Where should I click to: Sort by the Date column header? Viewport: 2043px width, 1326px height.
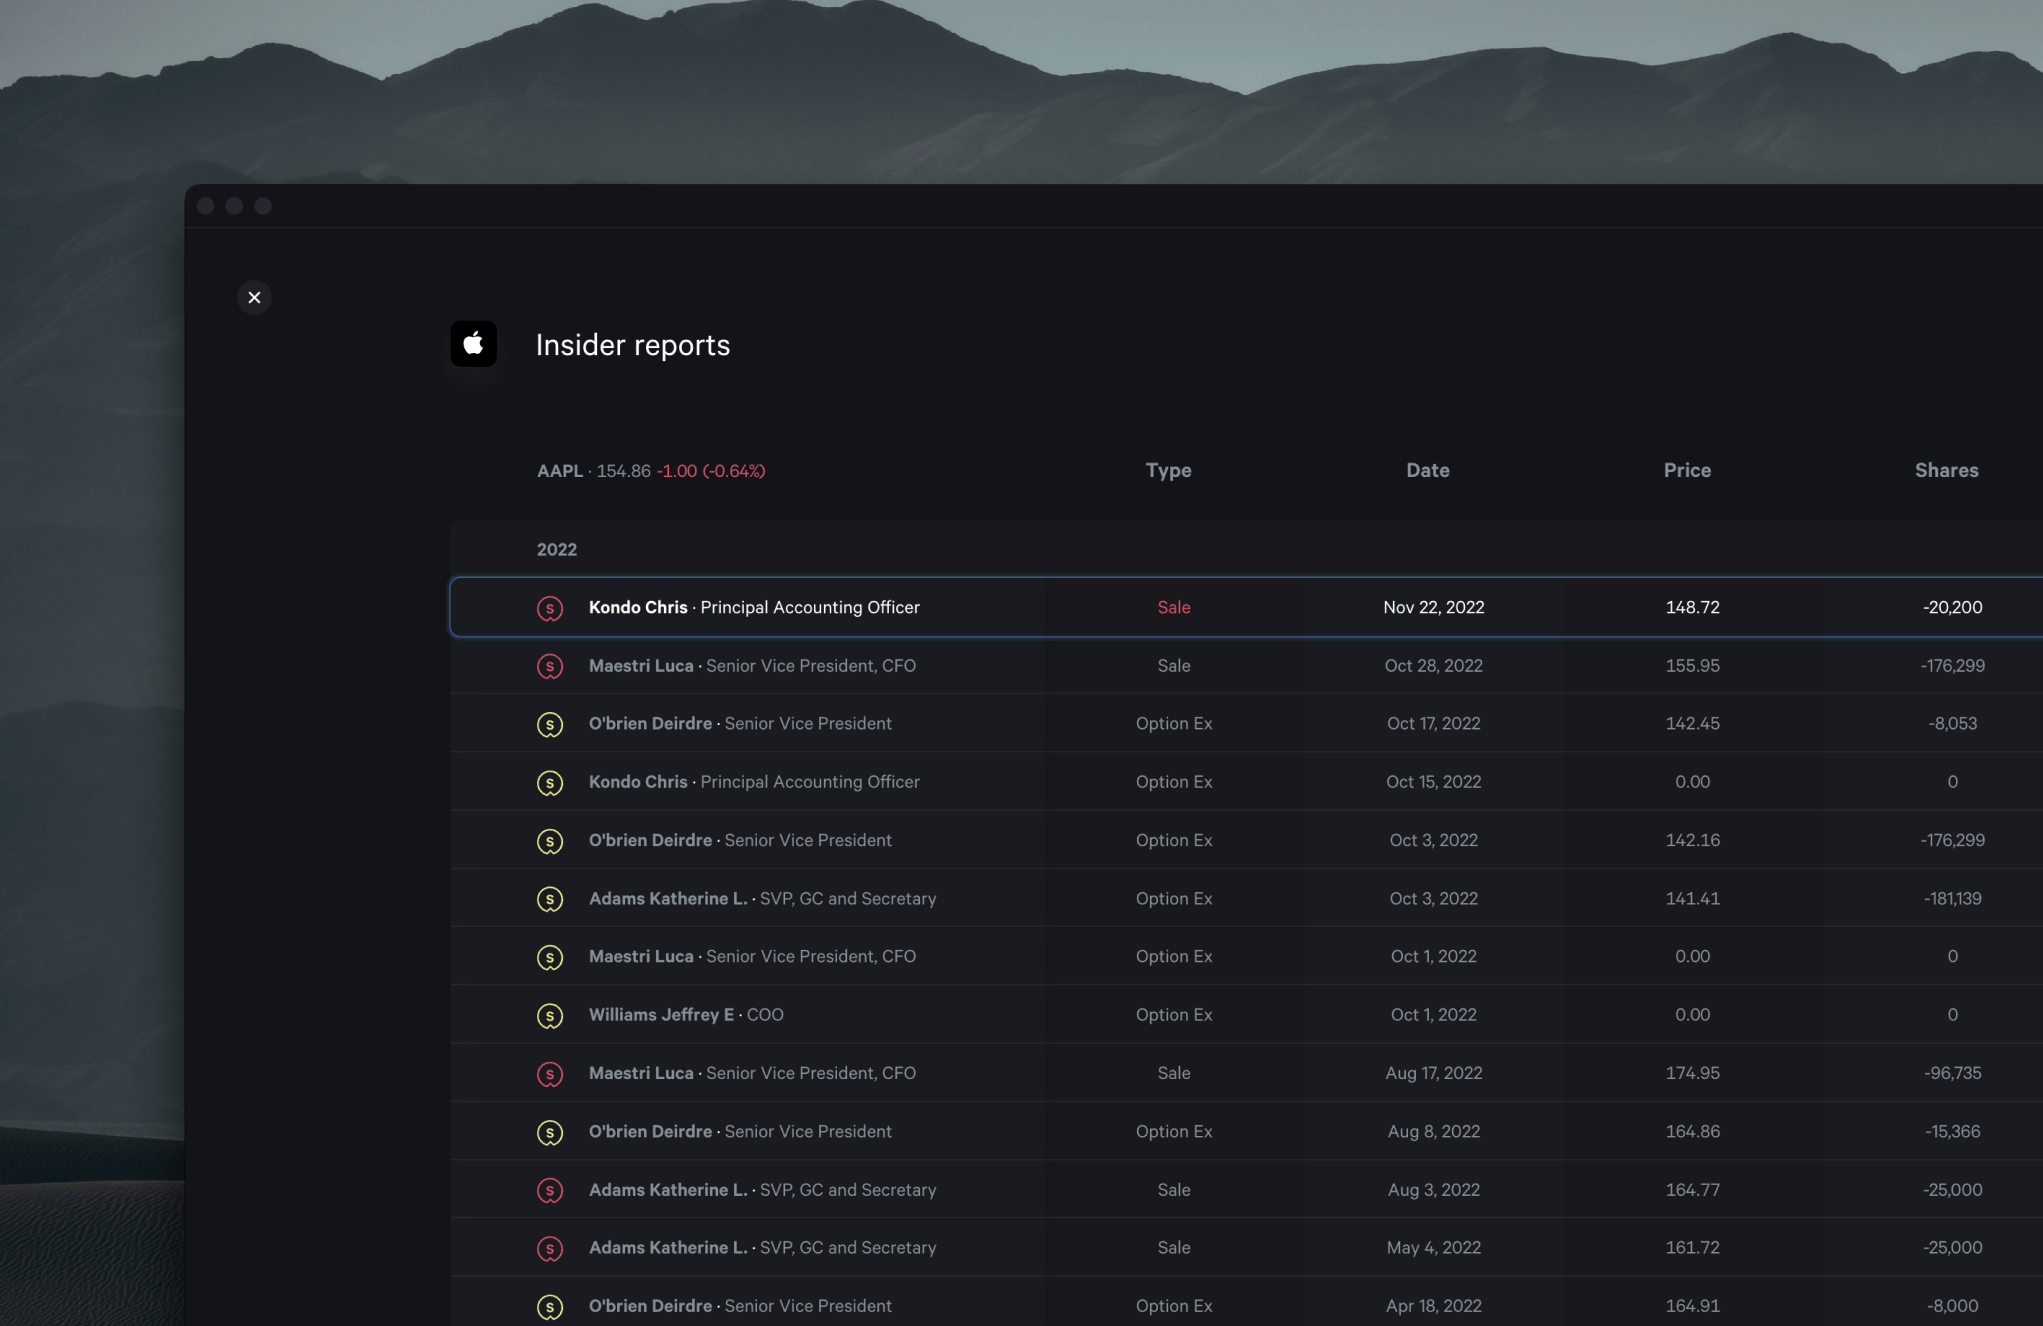pos(1427,470)
